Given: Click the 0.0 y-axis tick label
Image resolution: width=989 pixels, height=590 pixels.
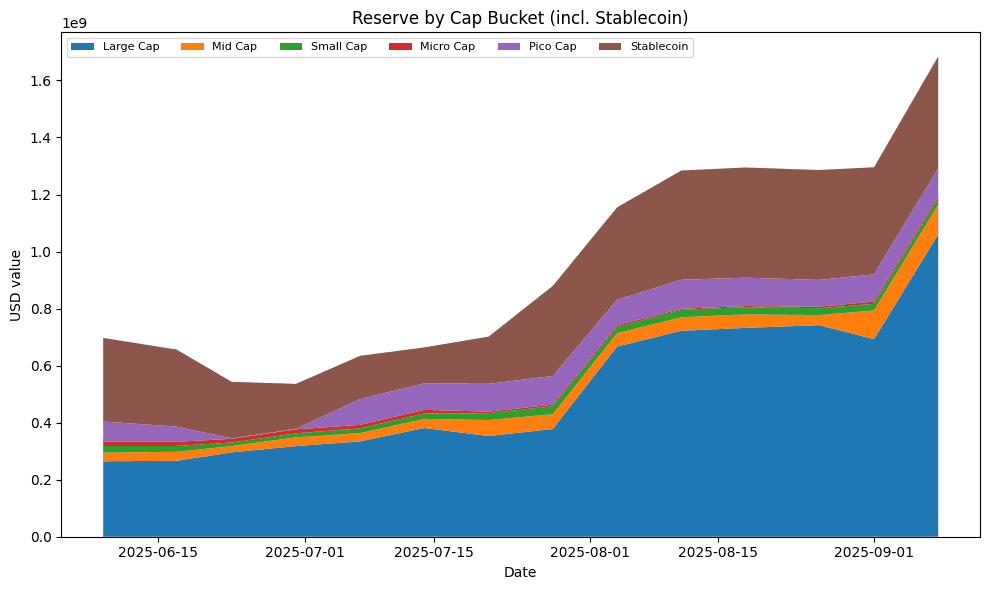Looking at the screenshot, I should point(42,537).
